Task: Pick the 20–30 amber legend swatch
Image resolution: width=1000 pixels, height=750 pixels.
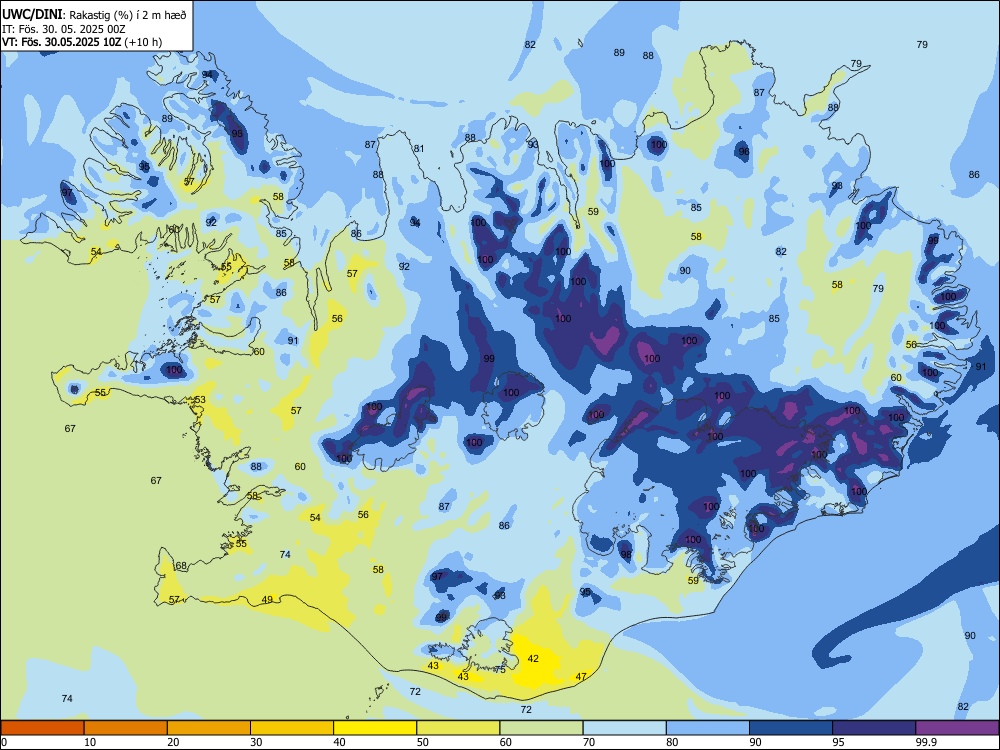Action: click(209, 728)
